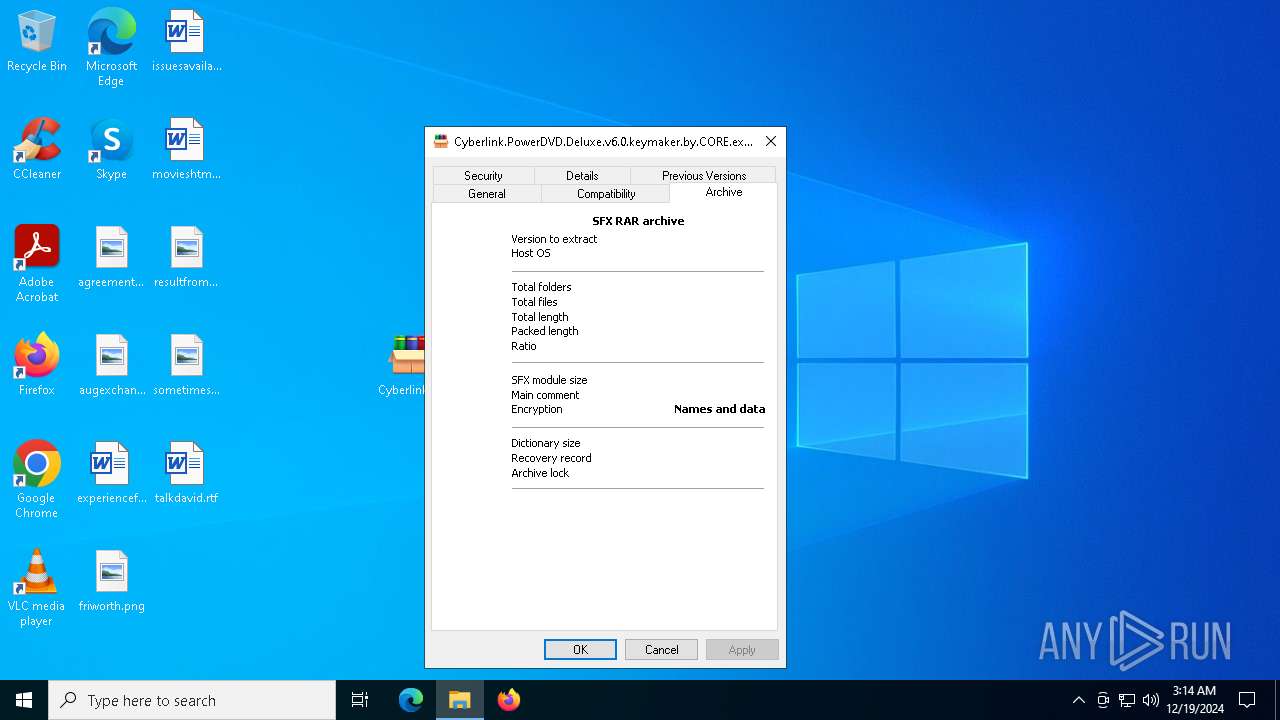Select the movieshtm... Word document

pos(186,150)
